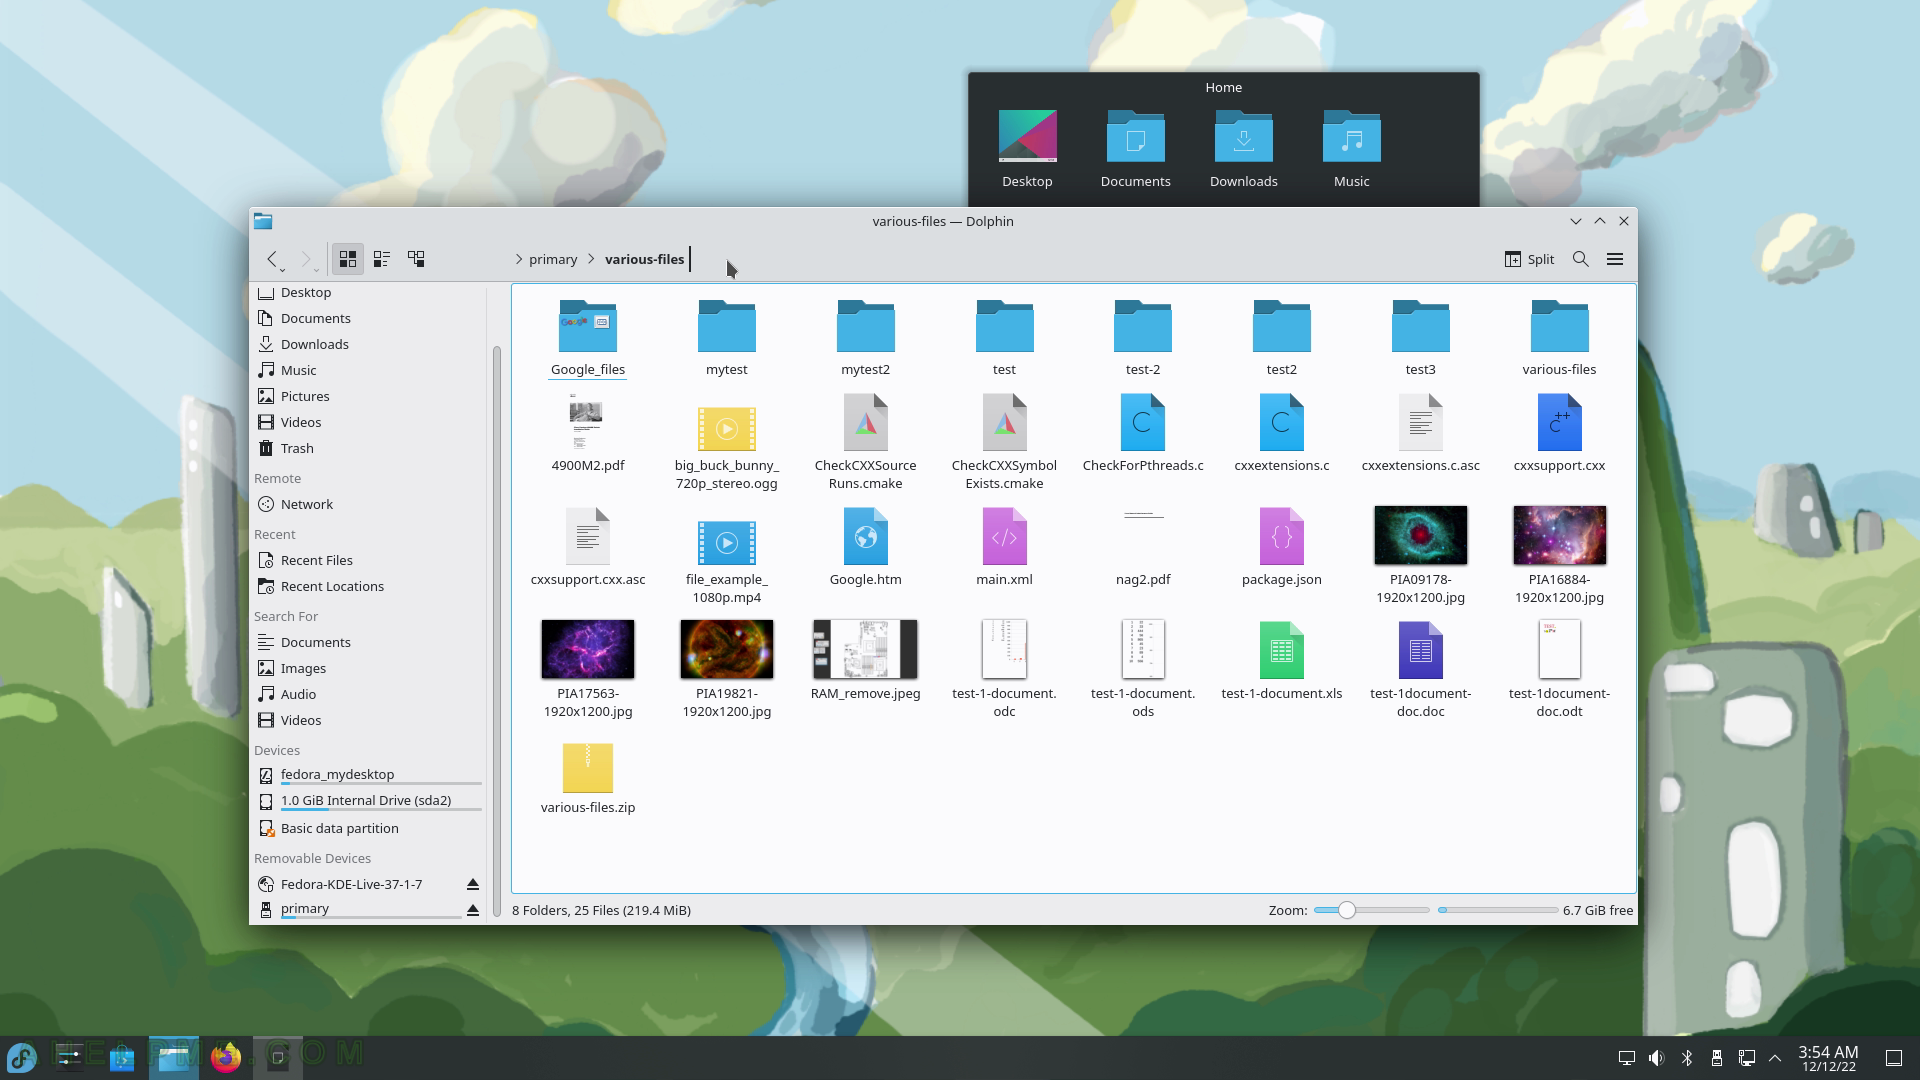Viewport: 1920px width, 1080px height.
Task: Open the volume control in system tray
Action: (1656, 1058)
